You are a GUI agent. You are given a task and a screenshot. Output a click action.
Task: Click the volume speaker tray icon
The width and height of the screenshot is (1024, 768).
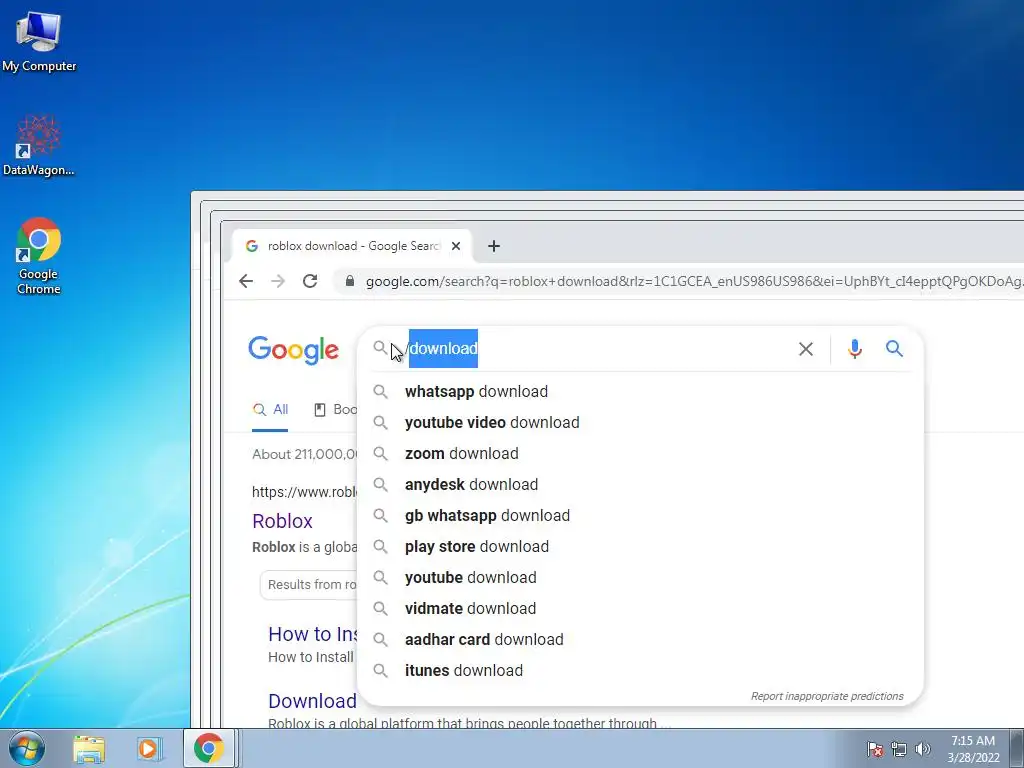(922, 749)
